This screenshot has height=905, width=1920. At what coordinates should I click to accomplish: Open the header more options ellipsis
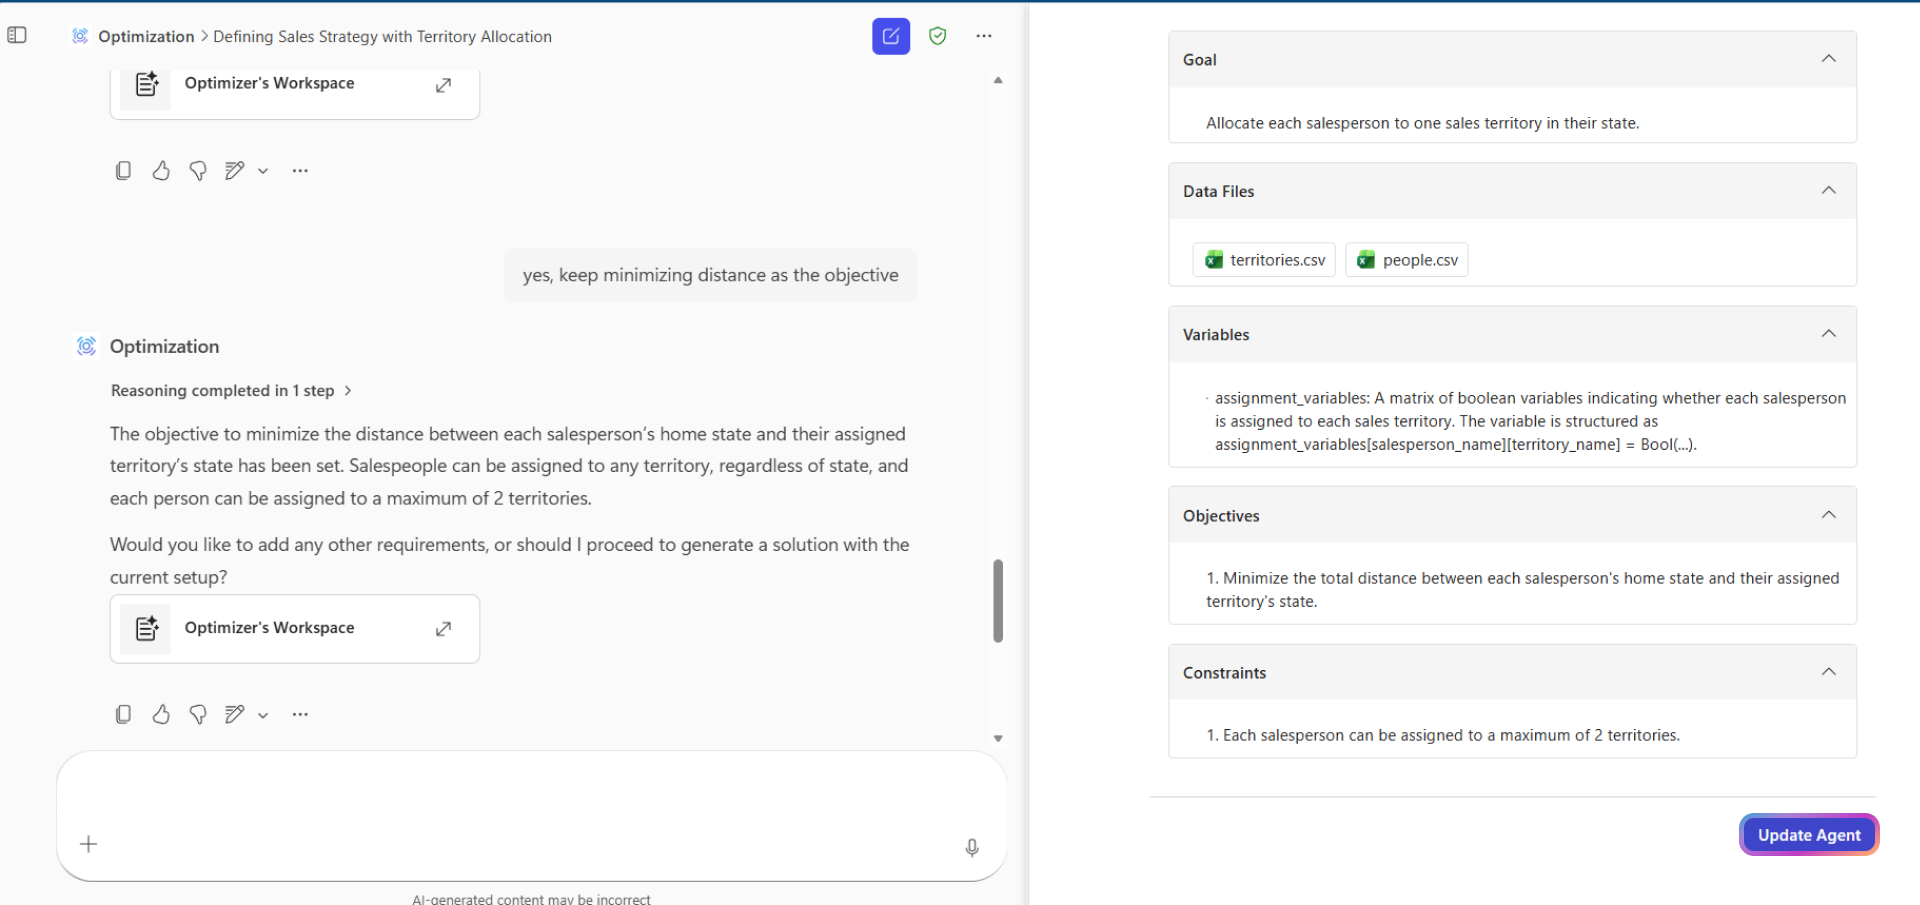point(984,36)
